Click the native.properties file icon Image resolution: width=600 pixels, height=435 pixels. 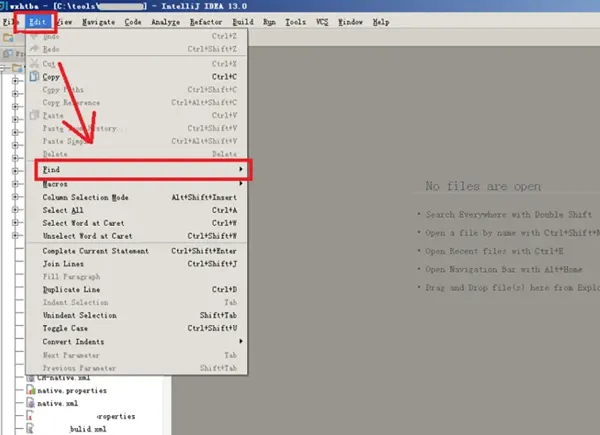31,390
